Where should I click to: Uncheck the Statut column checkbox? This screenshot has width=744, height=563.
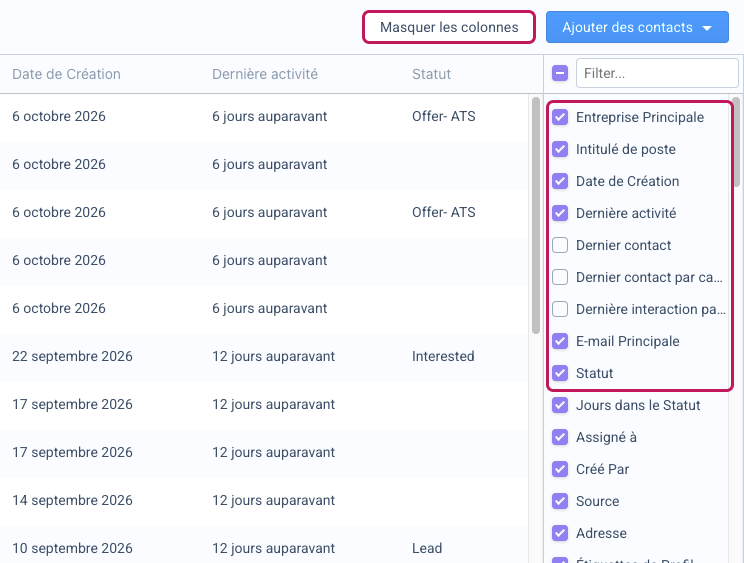560,373
